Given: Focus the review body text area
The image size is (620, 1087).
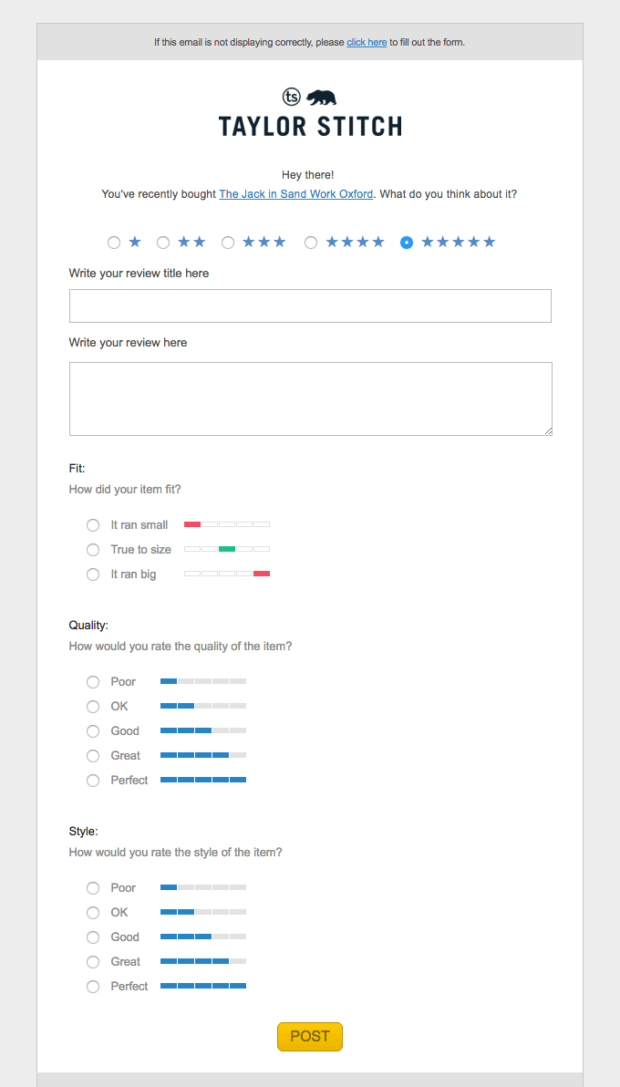Looking at the screenshot, I should [311, 399].
